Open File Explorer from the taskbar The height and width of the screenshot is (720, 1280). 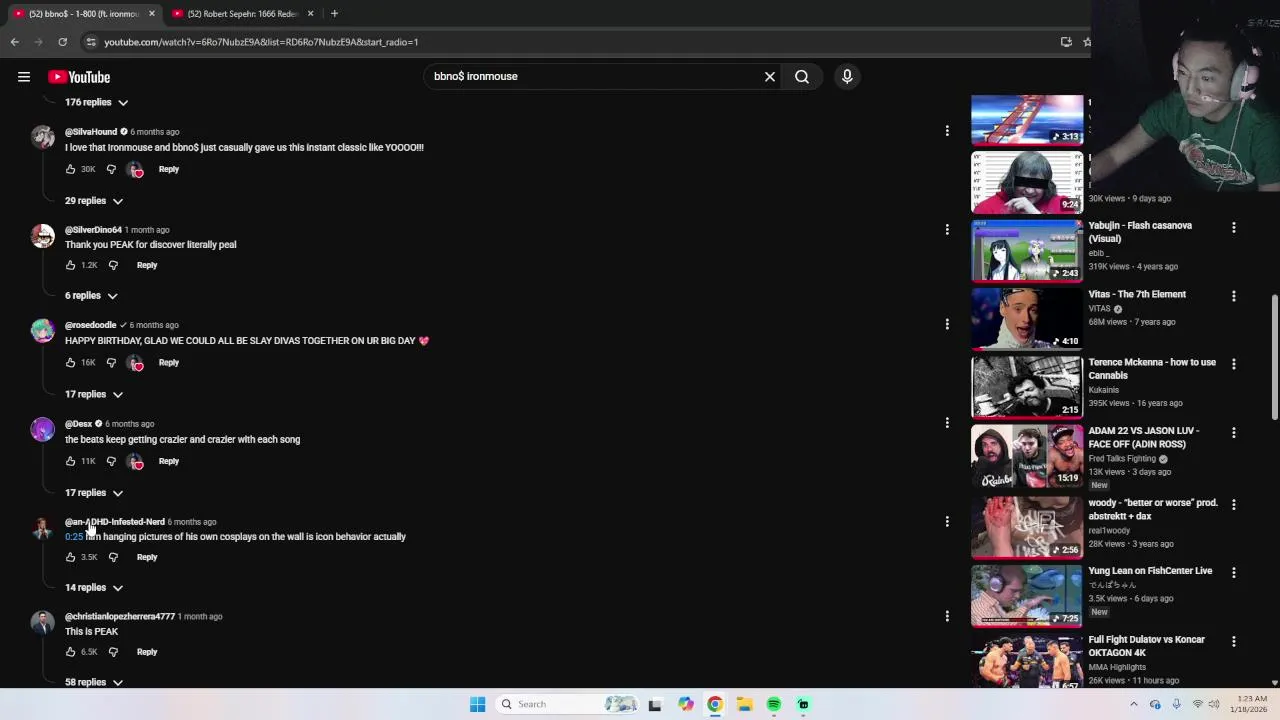[x=744, y=704]
